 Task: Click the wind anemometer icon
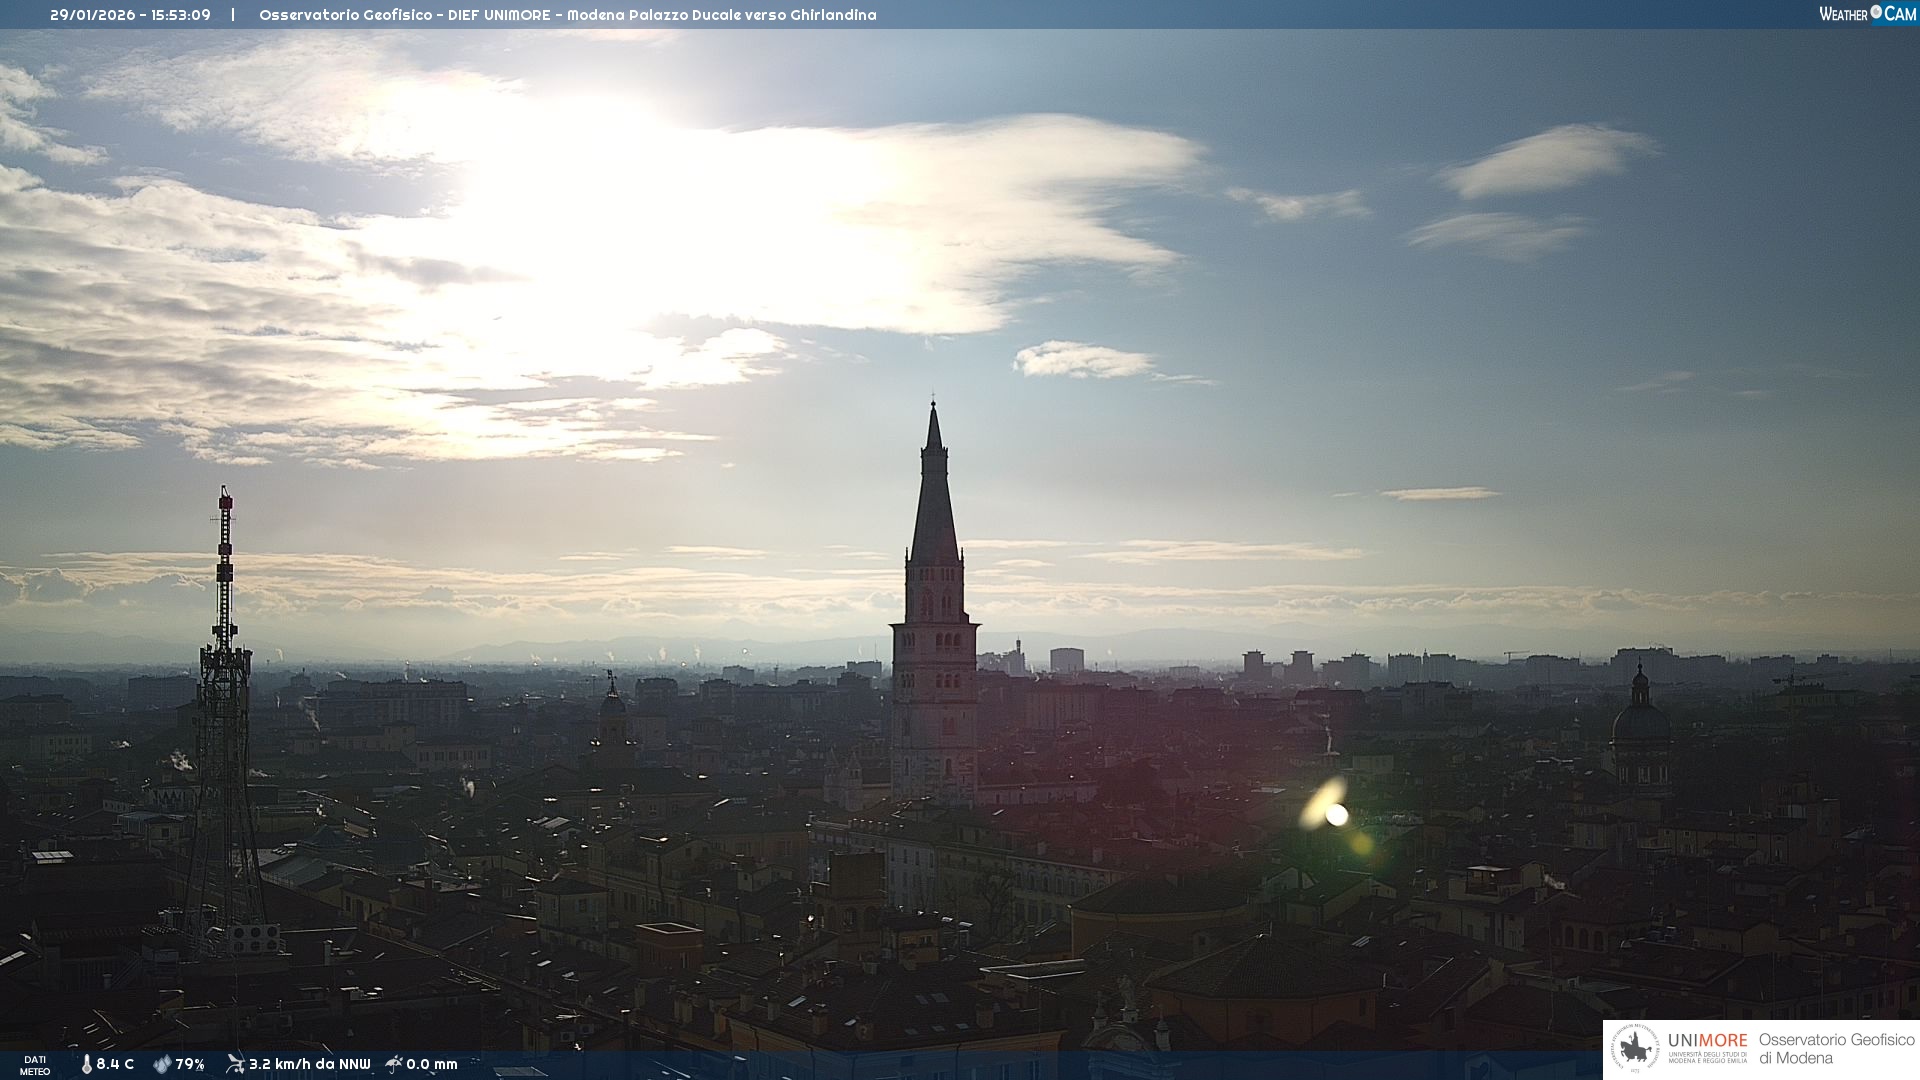[x=235, y=1064]
